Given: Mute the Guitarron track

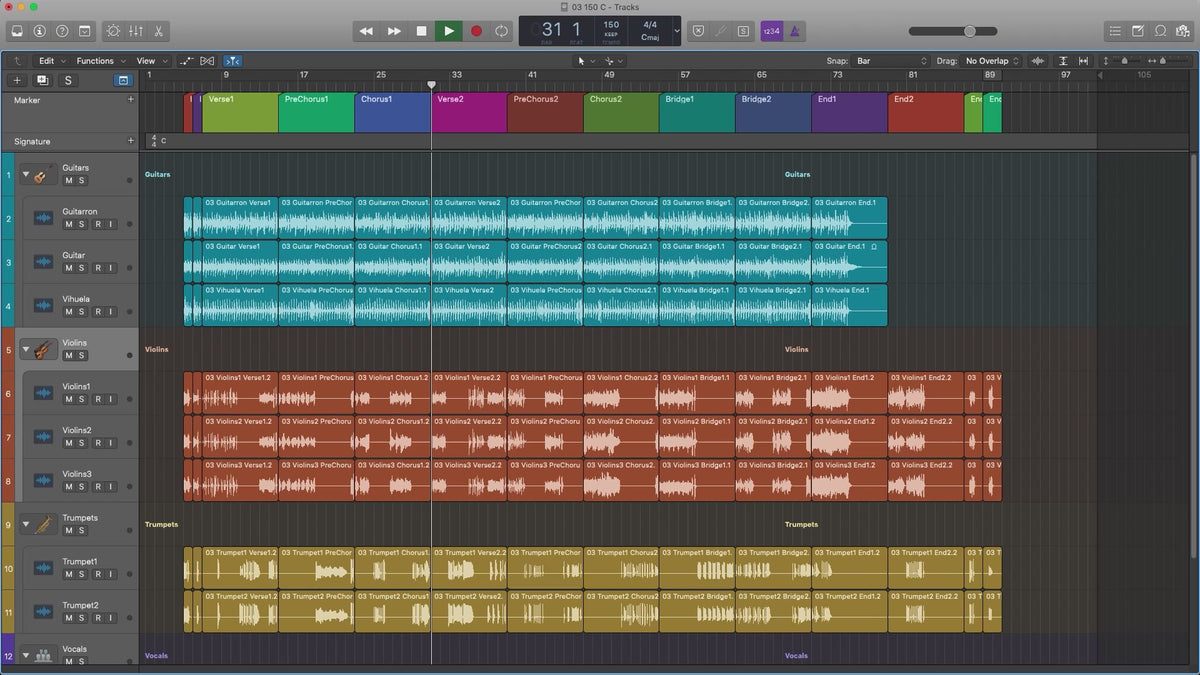Looking at the screenshot, I should point(69,224).
